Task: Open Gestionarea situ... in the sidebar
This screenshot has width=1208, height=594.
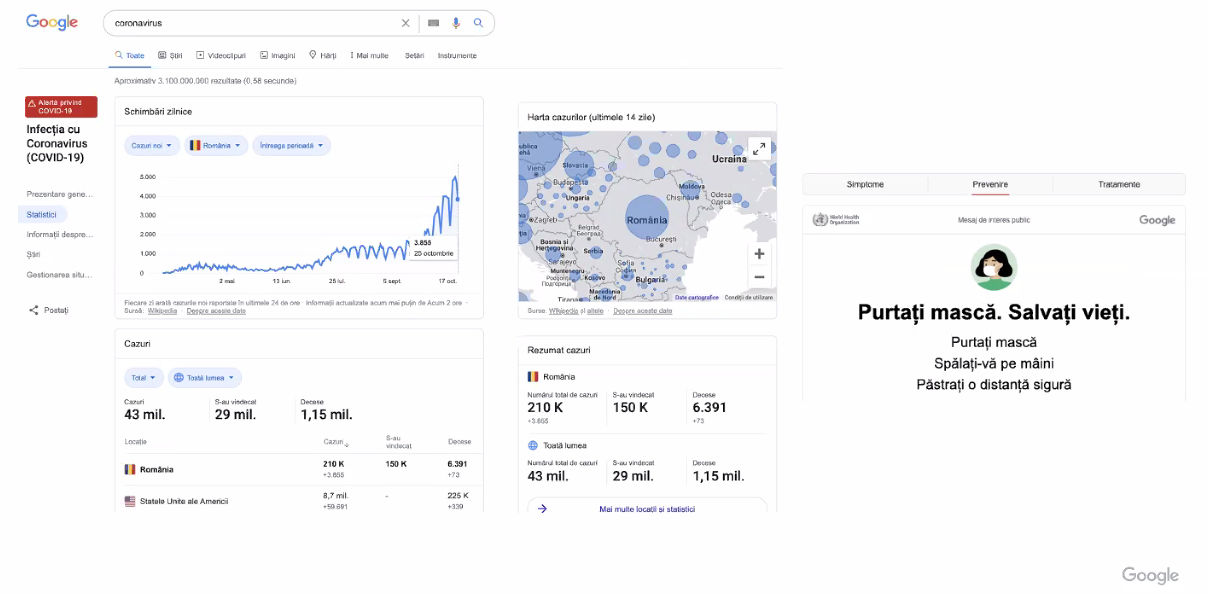Action: click(59, 274)
